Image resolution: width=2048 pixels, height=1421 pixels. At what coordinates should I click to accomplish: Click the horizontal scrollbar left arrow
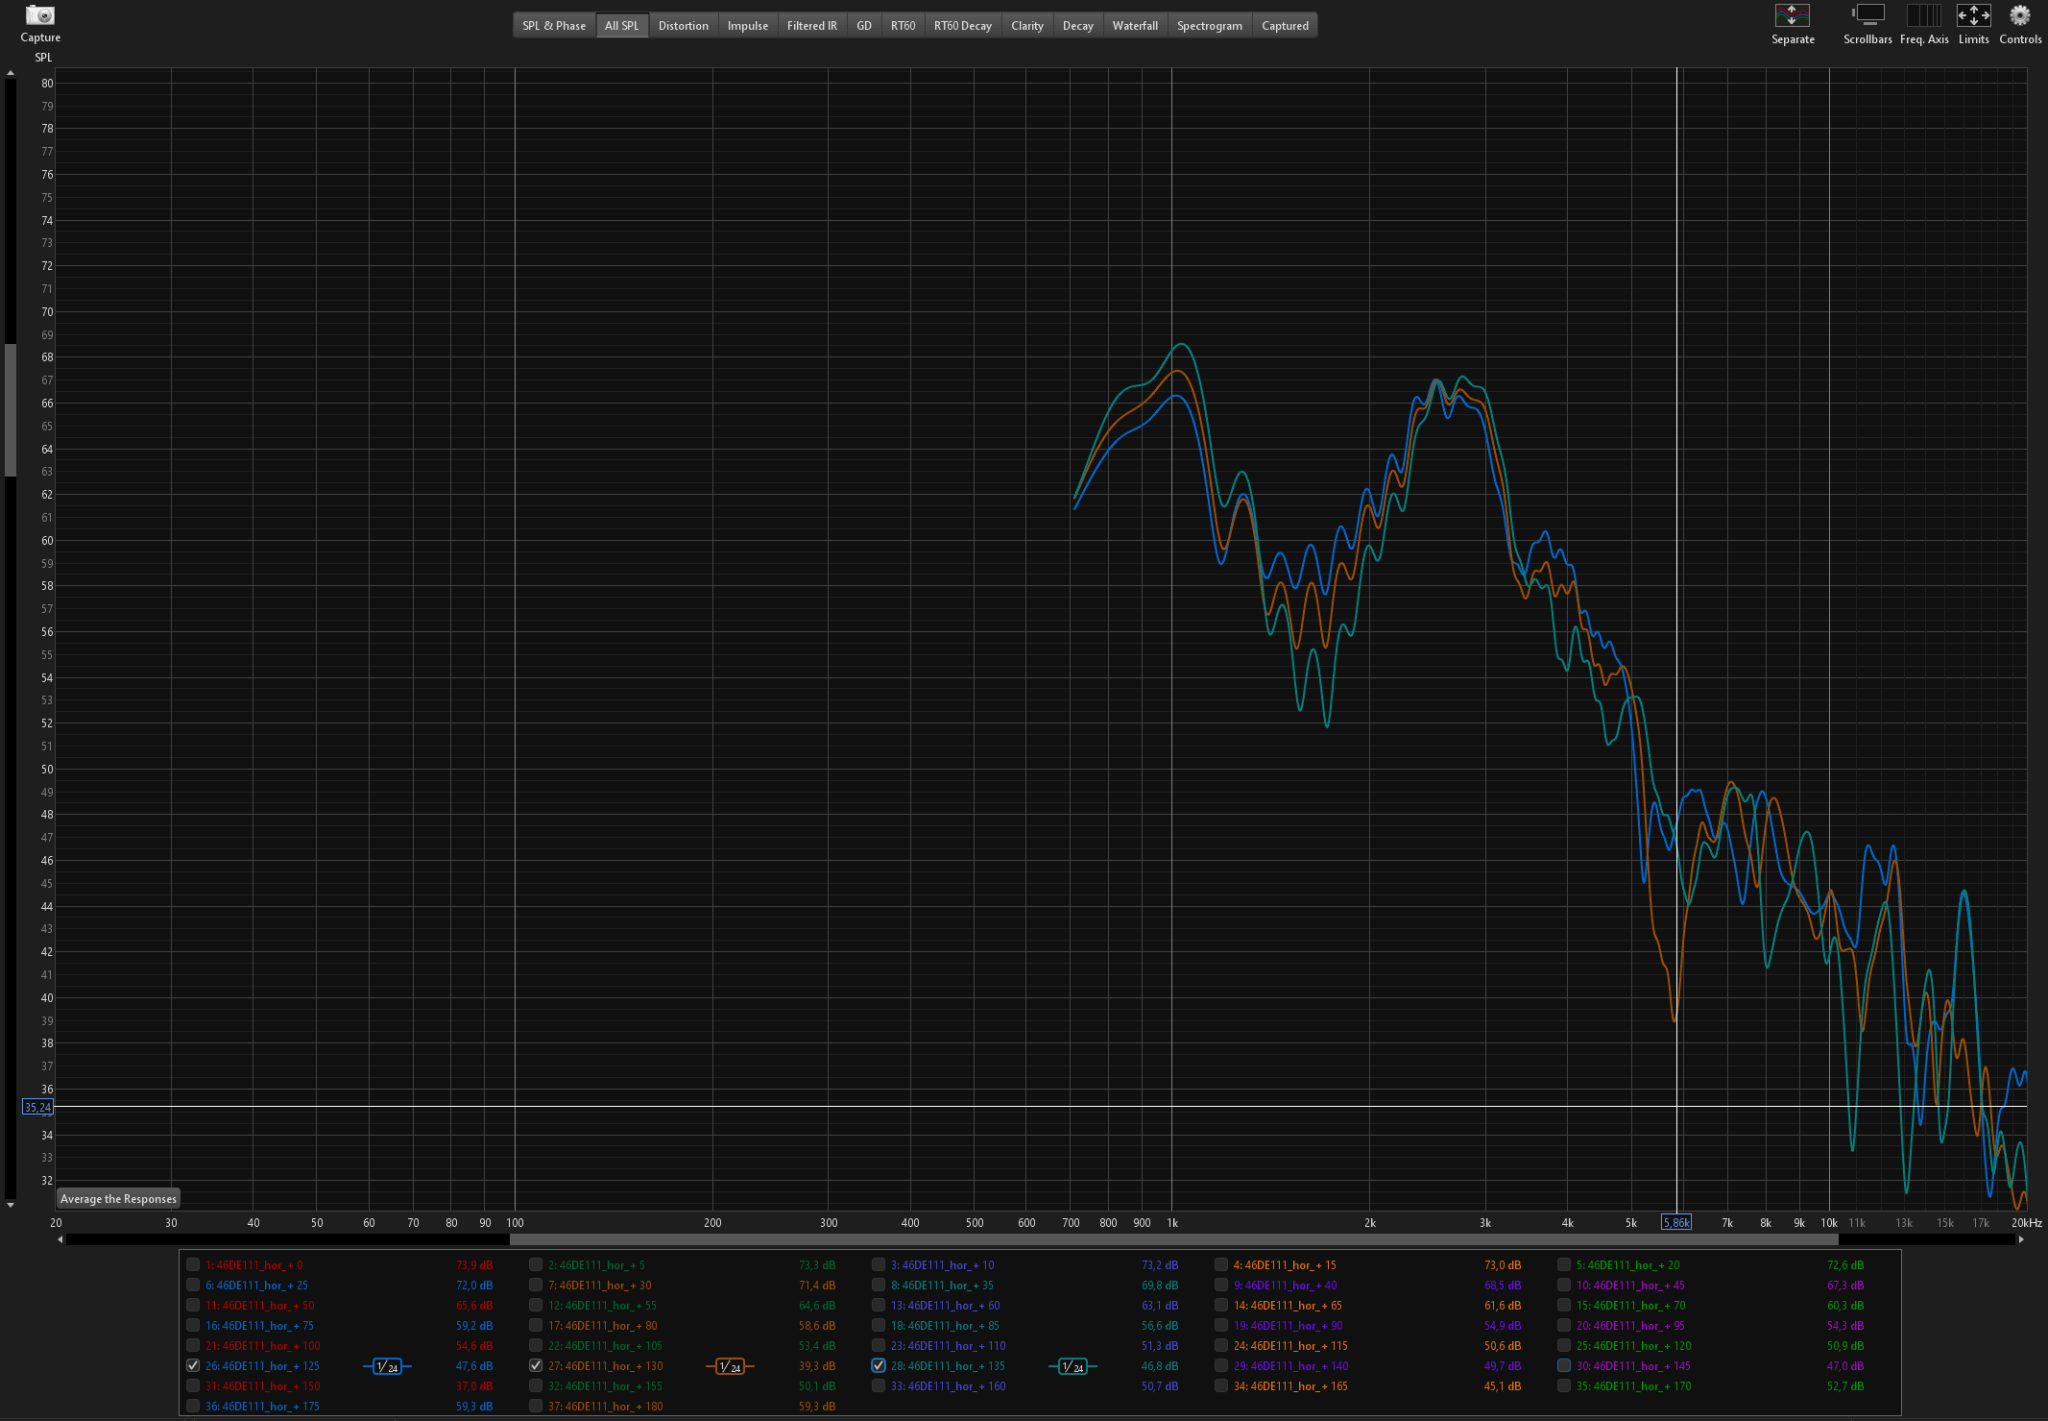point(60,1240)
